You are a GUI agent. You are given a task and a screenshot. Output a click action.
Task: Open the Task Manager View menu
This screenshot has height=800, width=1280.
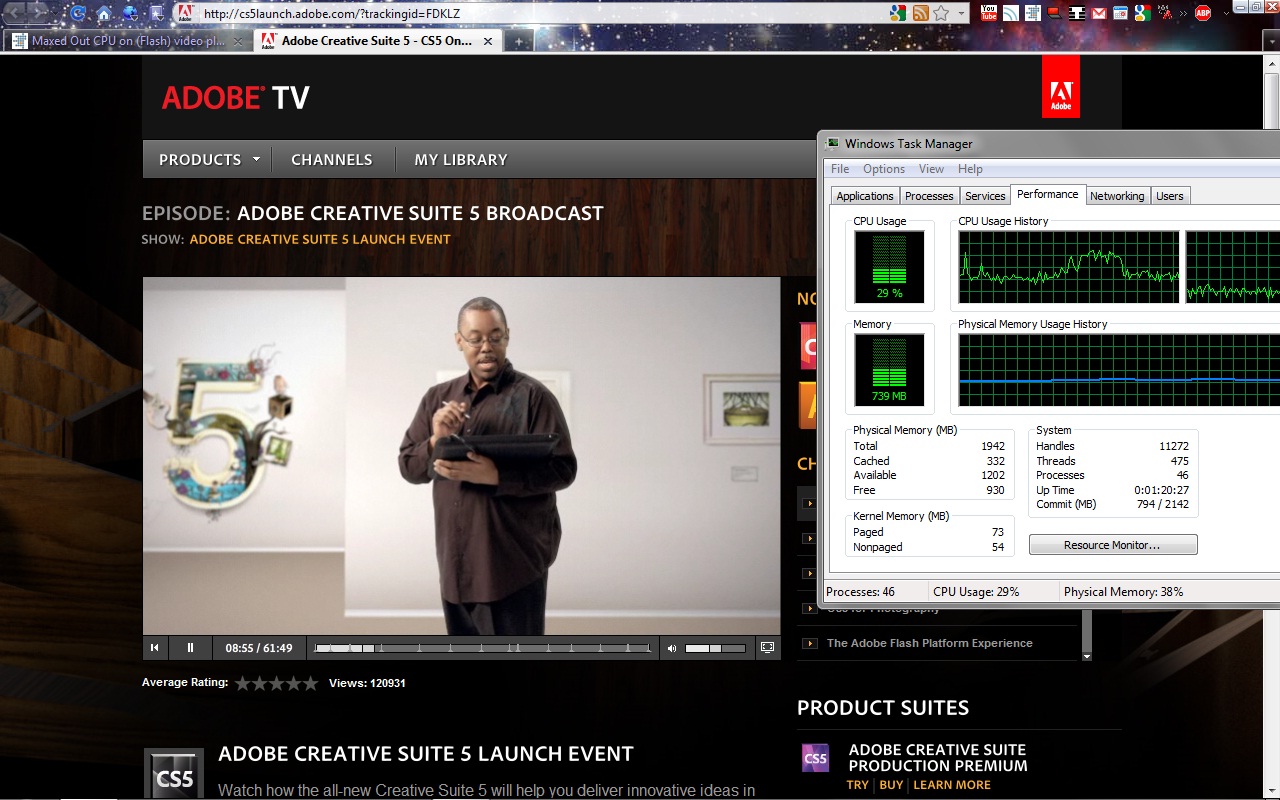(931, 169)
